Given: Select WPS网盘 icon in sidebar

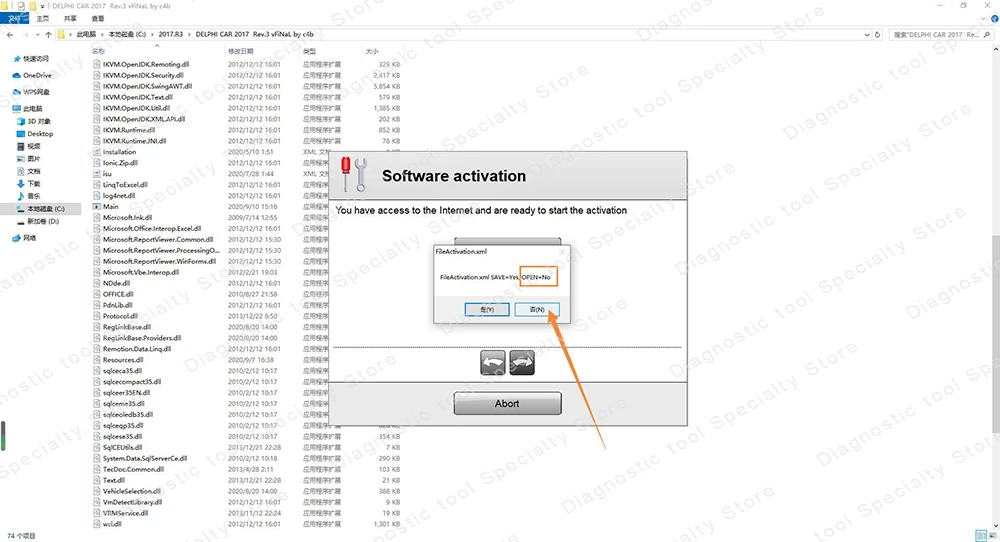Looking at the screenshot, I should (17, 92).
